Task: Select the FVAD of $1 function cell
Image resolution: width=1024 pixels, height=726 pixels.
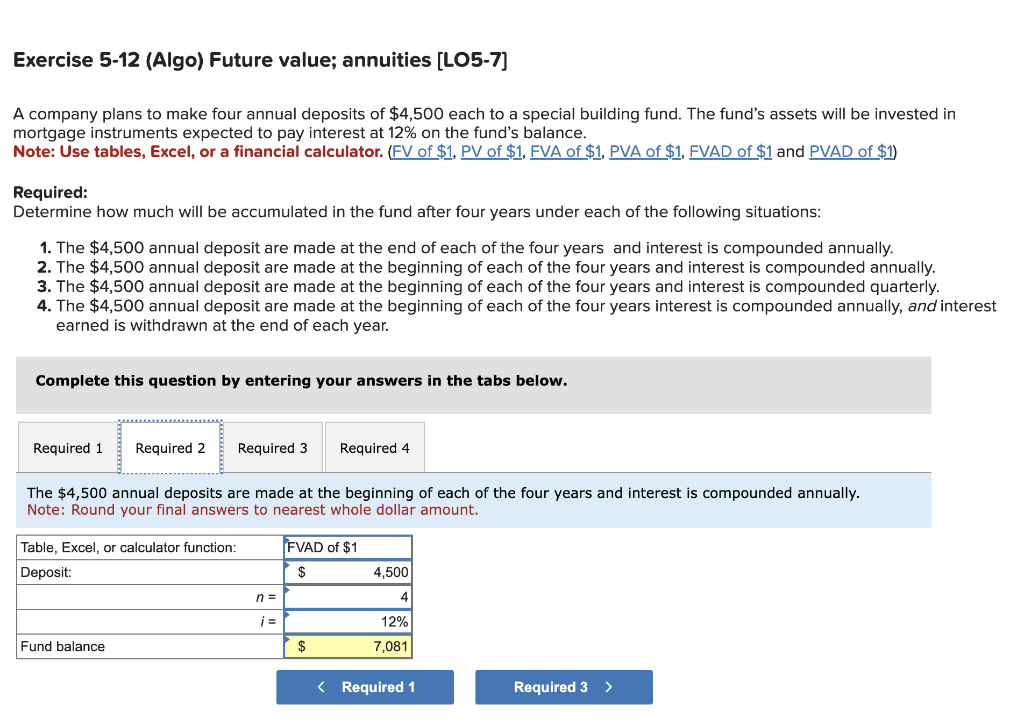Action: [x=348, y=546]
